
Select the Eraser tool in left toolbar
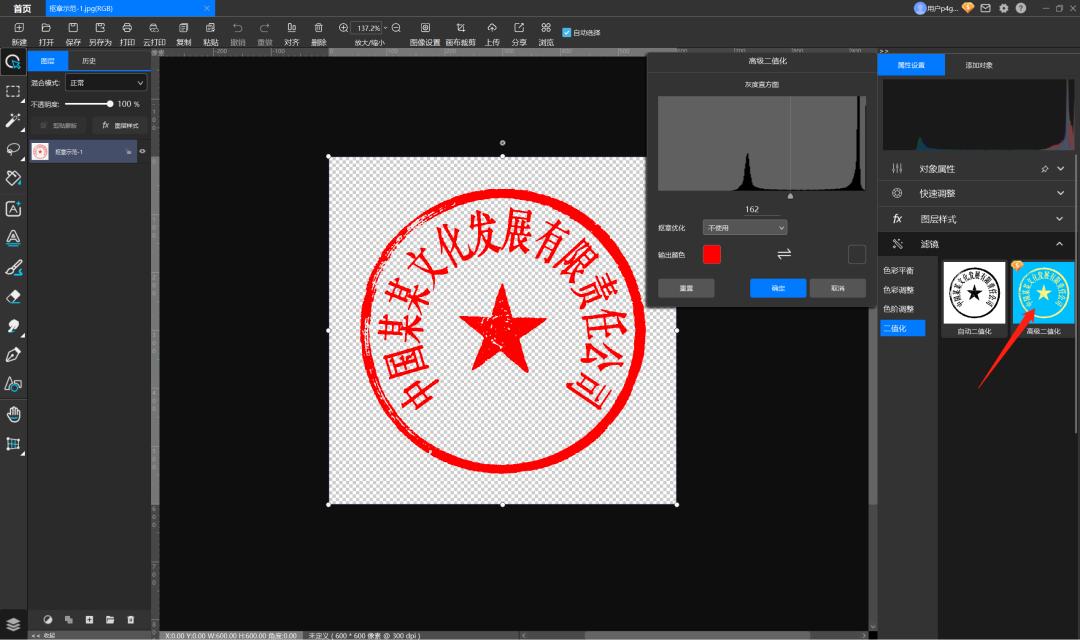point(13,297)
